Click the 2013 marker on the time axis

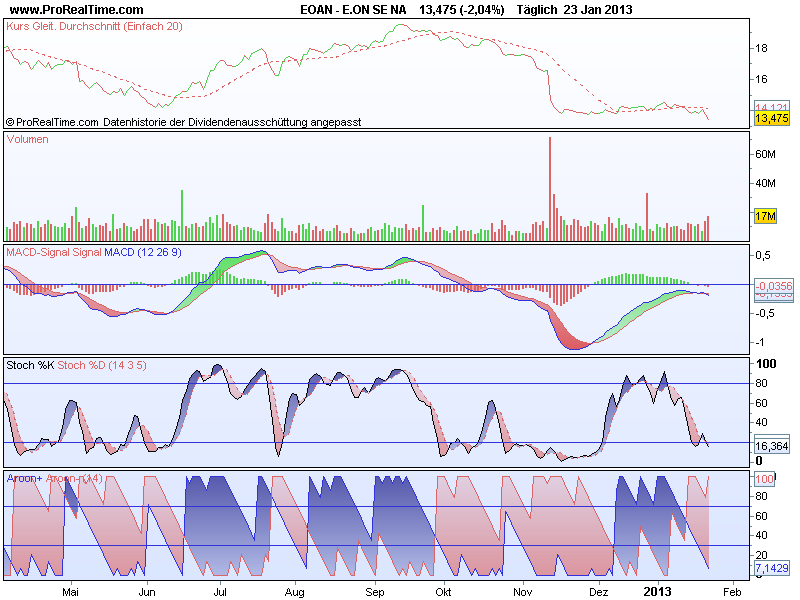(657, 592)
